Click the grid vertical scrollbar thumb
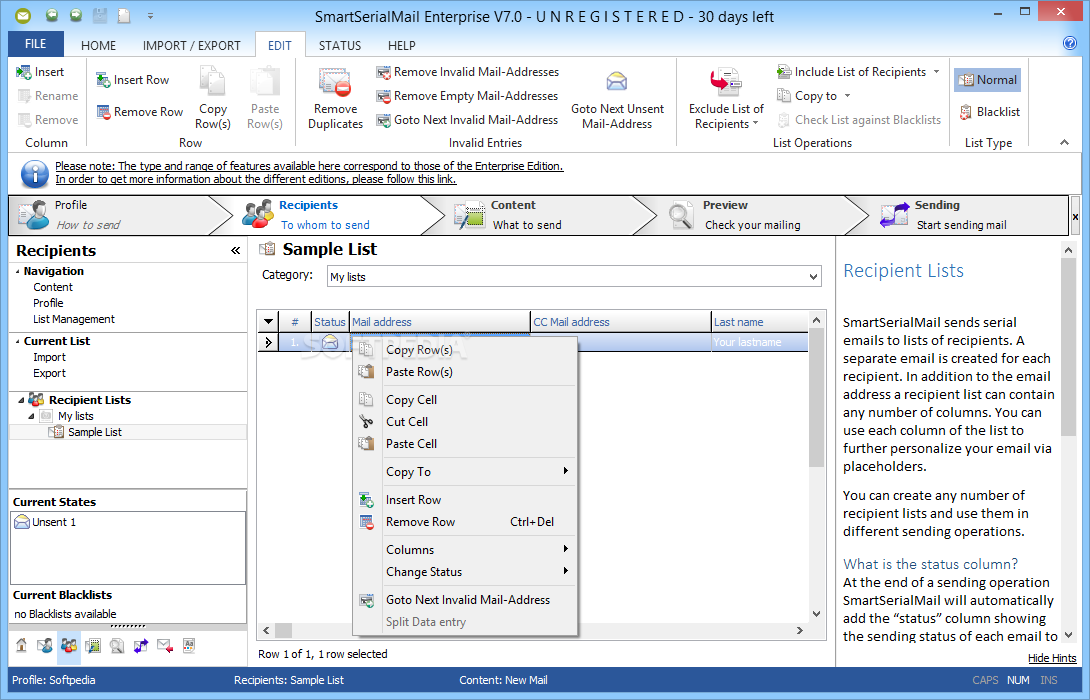 [817, 398]
